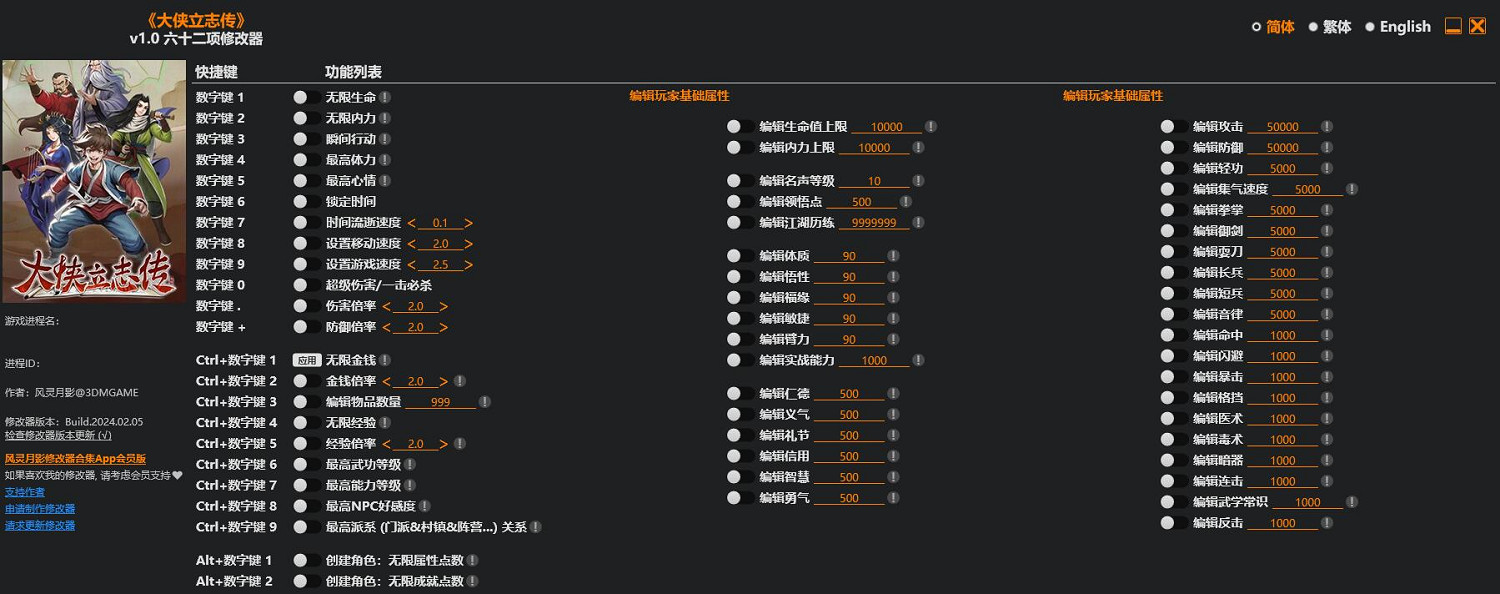
Task: Click info icon beside 编辑实战能力
Action: 917,360
